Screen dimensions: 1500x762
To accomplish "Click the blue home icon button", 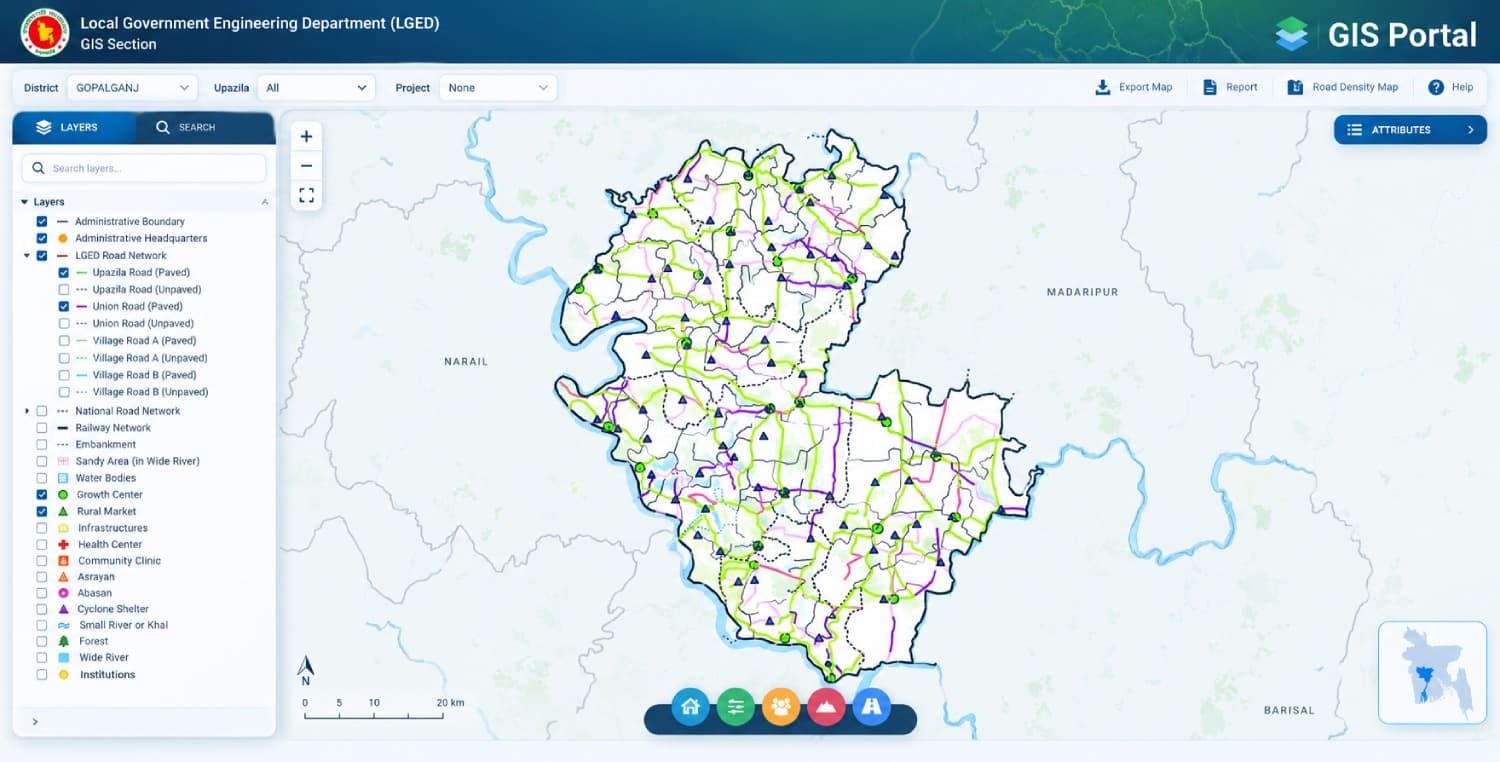I will coord(690,706).
